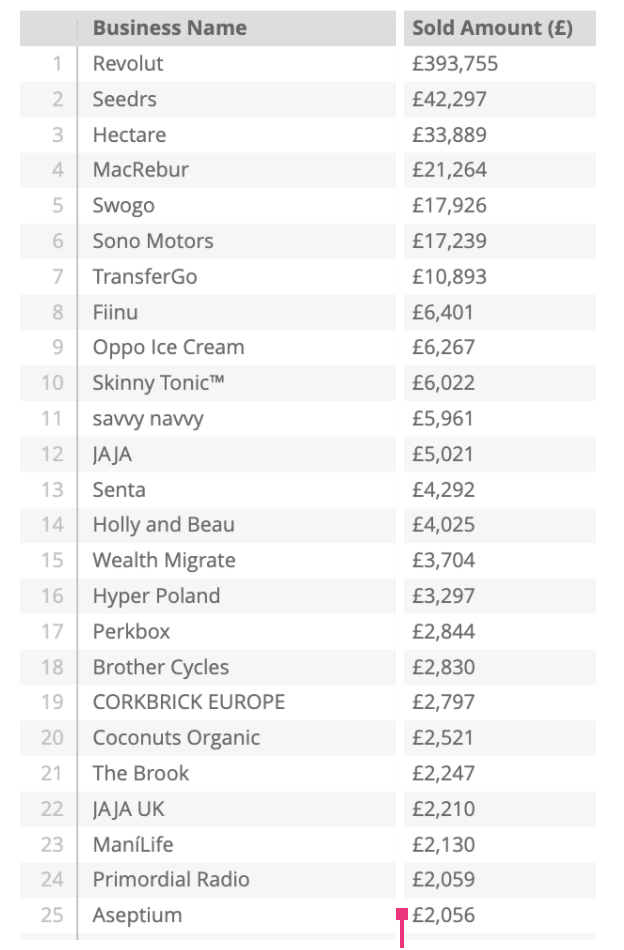Select row number 12 for JAJA
The height and width of the screenshot is (950, 624).
pos(52,454)
